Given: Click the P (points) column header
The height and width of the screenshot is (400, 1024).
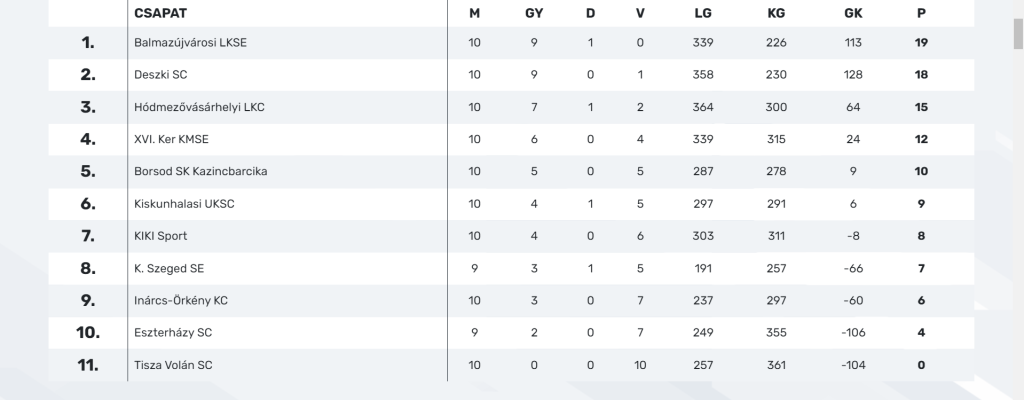Looking at the screenshot, I should (921, 13).
